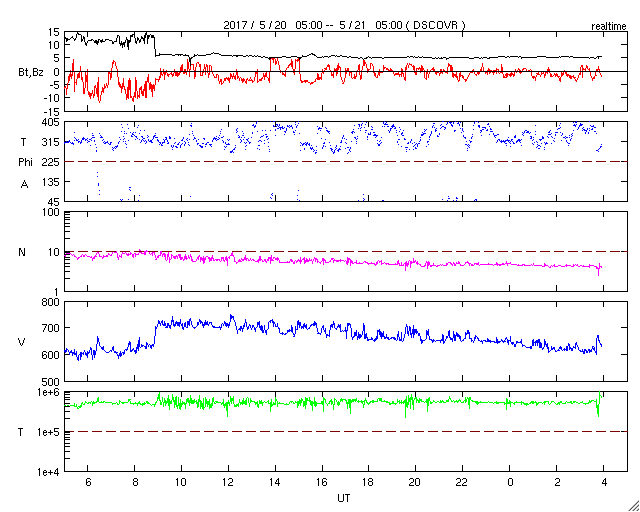Screen dimensions: 640x512
Task: Click the '700' tick on velocity axis
Action: 53,328
